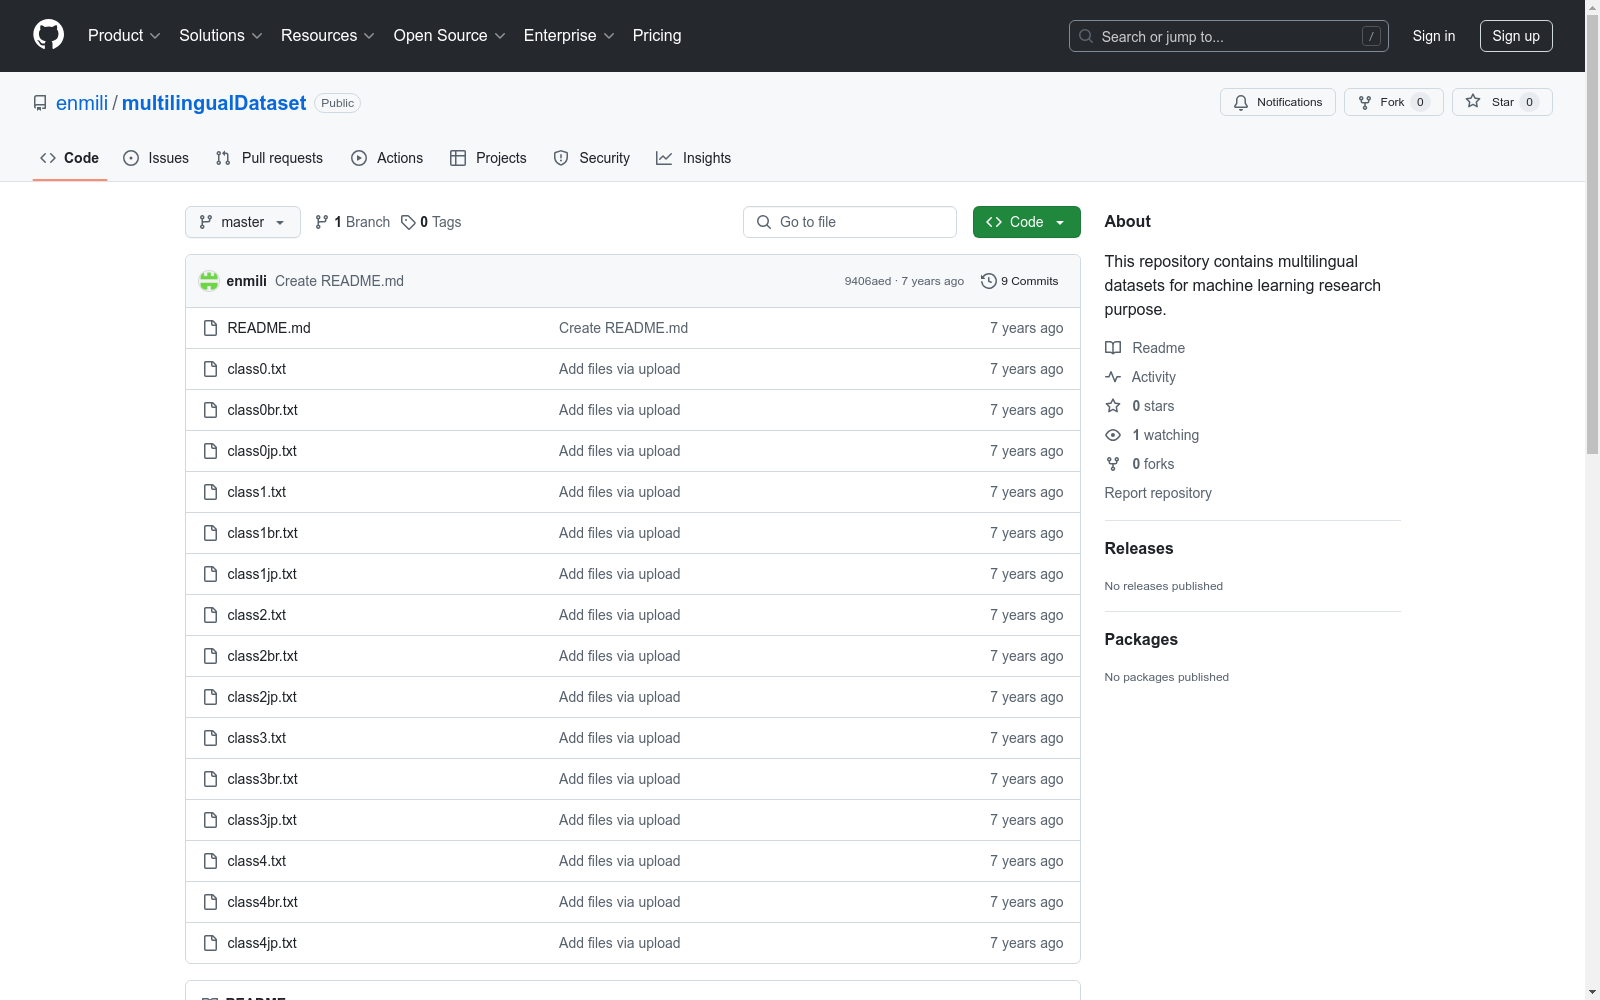Click the Go to file magnifier icon

coord(764,222)
